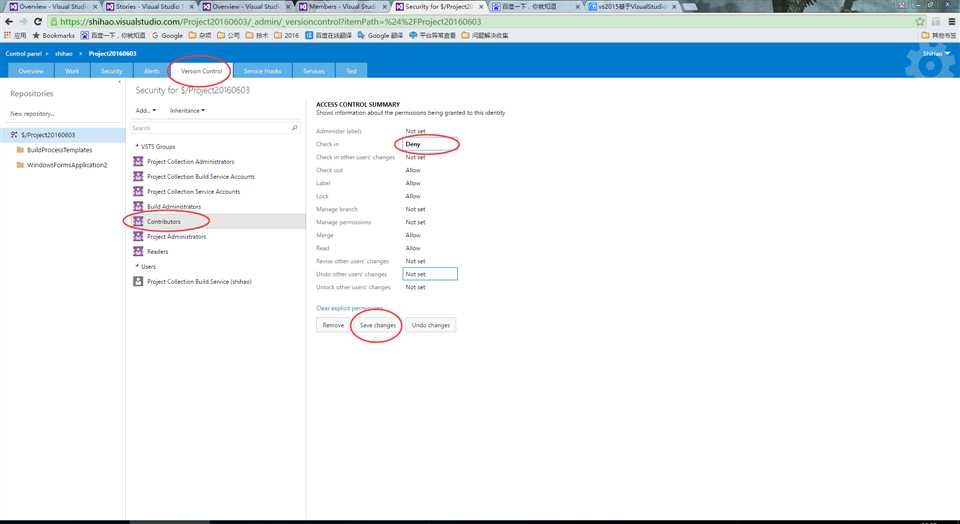Open the 2016 bookmark folder
Image resolution: width=960 pixels, height=524 pixels.
[287, 36]
